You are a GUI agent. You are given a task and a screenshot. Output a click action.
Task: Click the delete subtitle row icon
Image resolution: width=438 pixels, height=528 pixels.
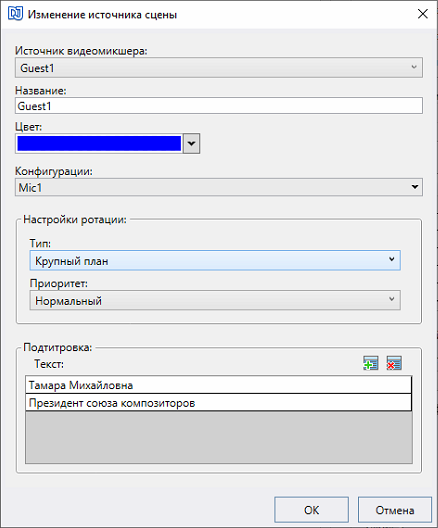[394, 363]
